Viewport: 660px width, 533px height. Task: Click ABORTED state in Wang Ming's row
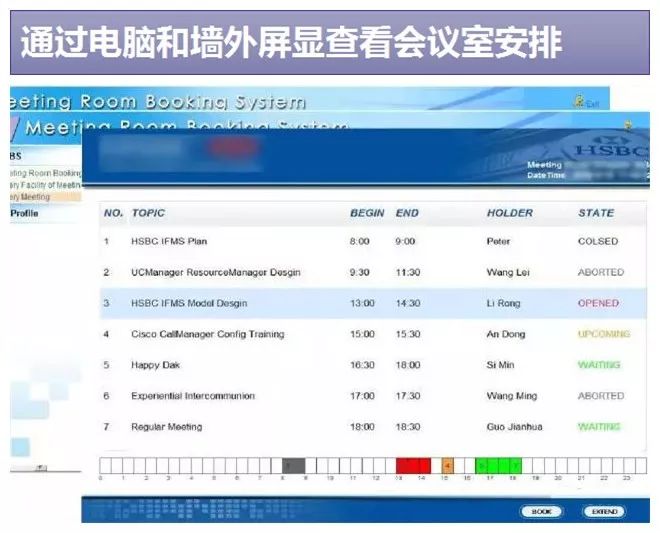601,396
